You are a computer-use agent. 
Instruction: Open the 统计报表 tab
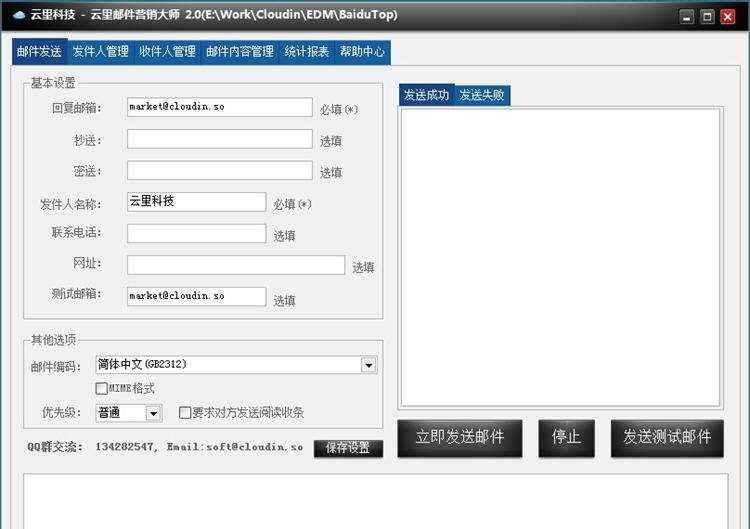click(307, 52)
